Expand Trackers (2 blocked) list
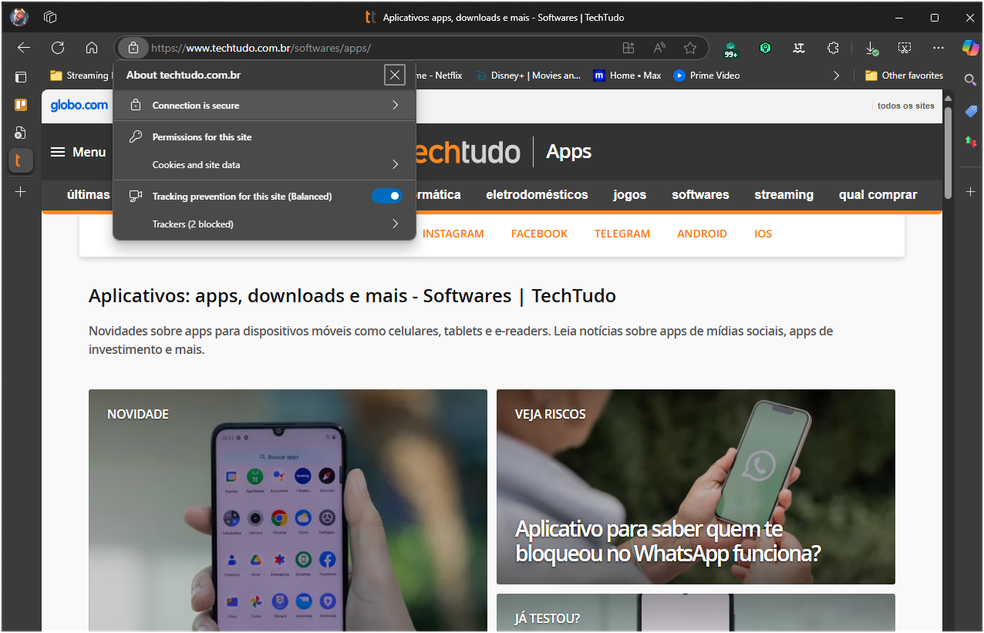984x633 pixels. [264, 224]
